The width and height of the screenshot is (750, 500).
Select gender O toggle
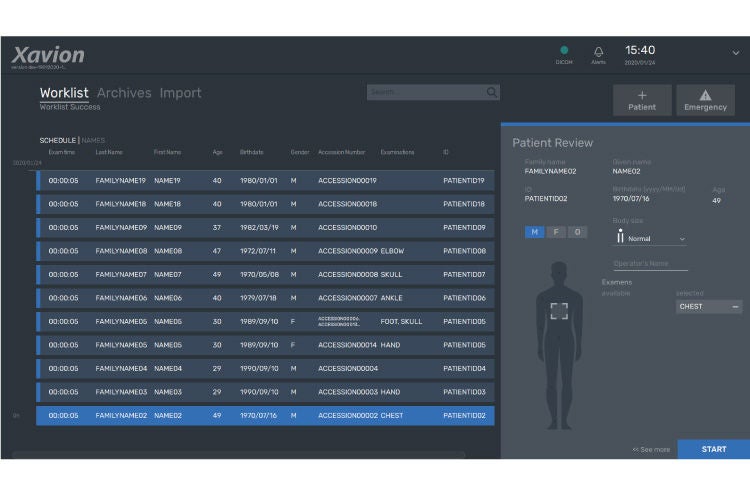577,232
